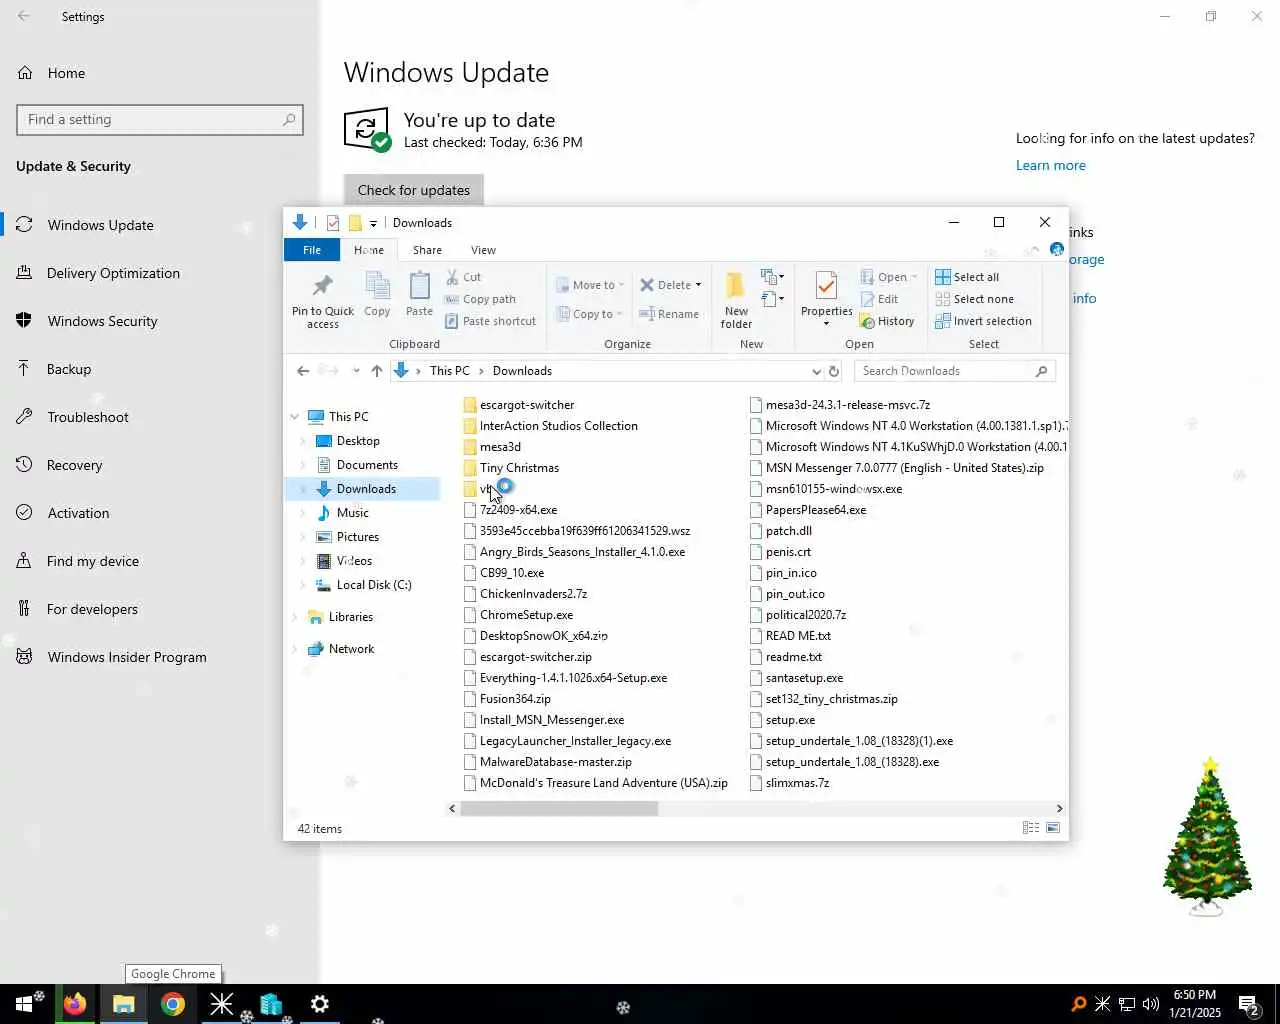This screenshot has height=1024, width=1280.
Task: Select the Music folder in tree
Action: coord(352,513)
